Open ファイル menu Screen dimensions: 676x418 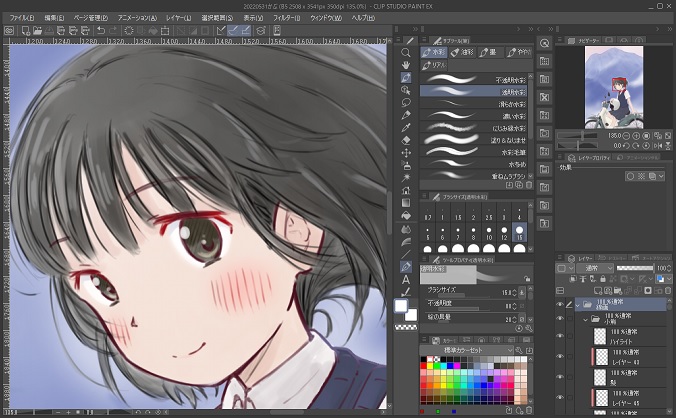(22, 18)
